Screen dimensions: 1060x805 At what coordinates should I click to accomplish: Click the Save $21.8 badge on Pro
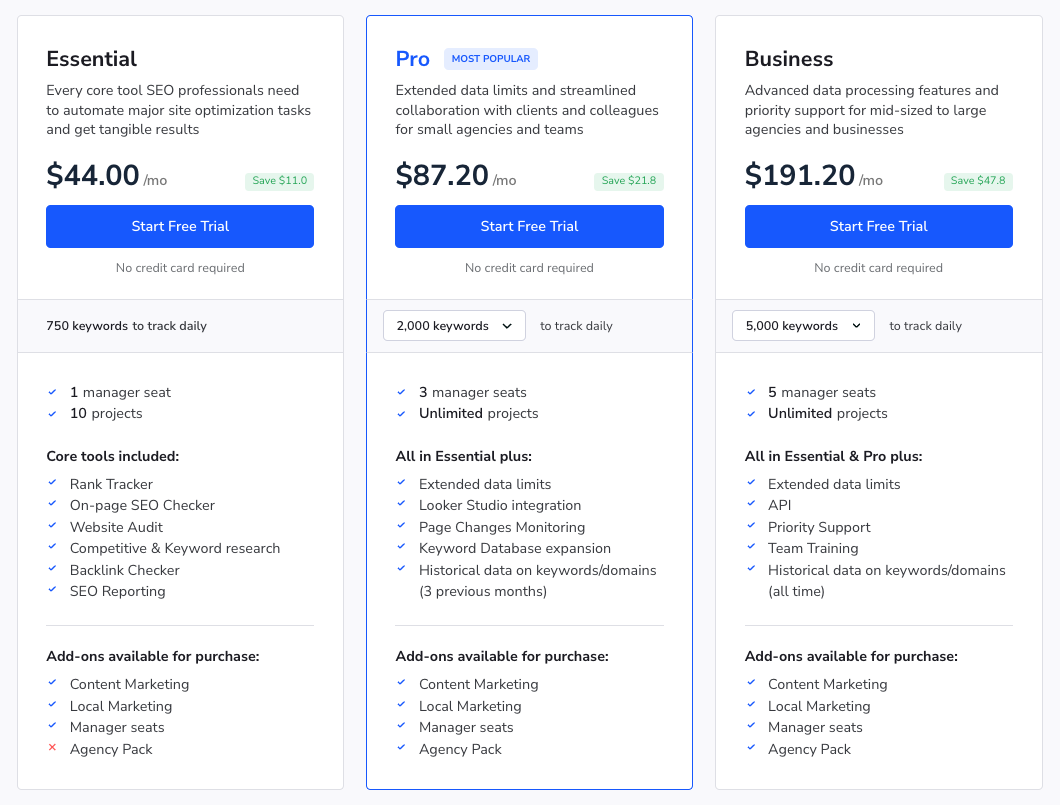click(629, 181)
